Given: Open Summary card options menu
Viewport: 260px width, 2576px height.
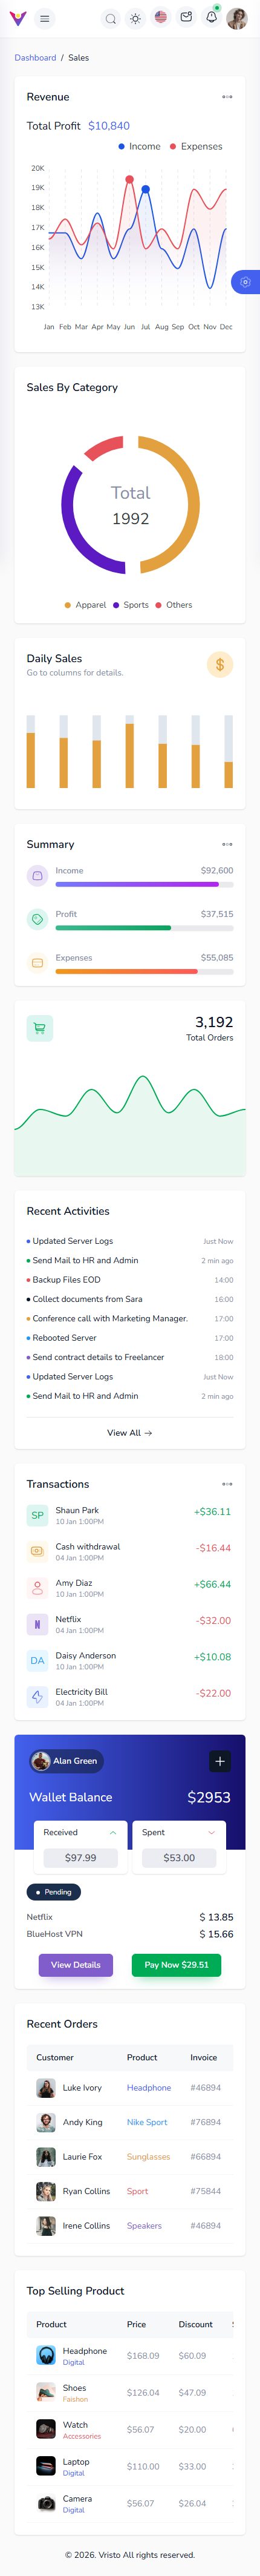Looking at the screenshot, I should (227, 844).
